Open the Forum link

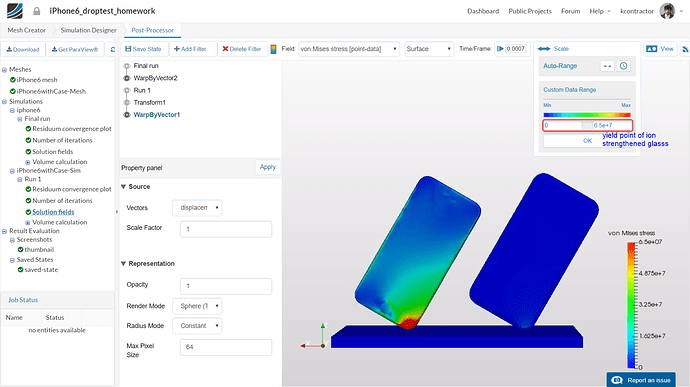click(x=570, y=11)
